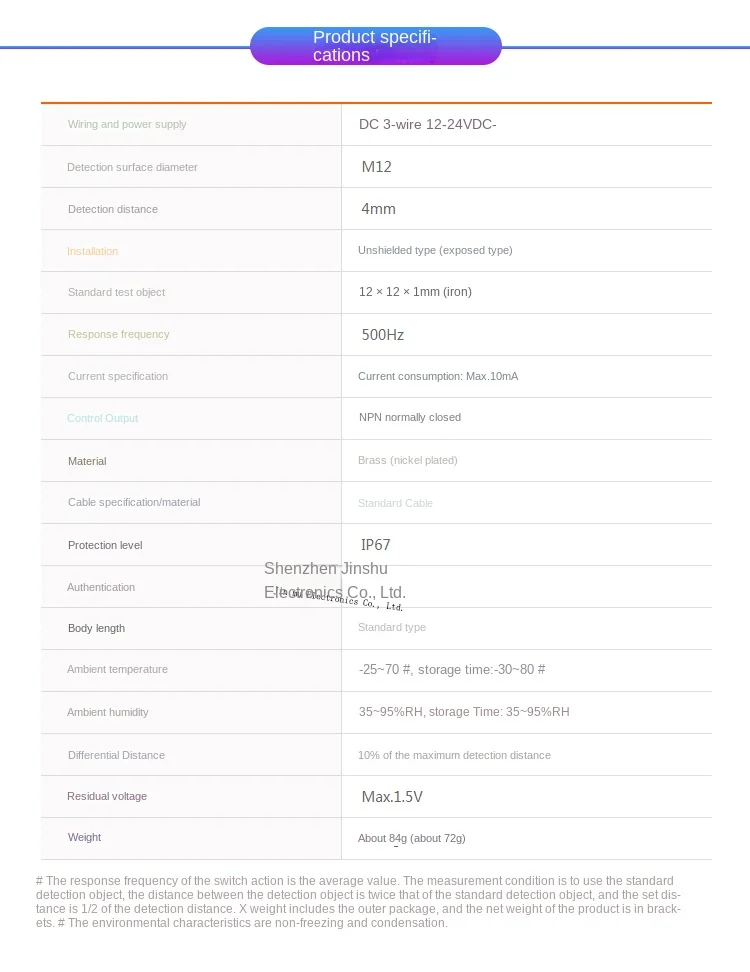
Task: Select the Ambient temperature range value
Action: point(452,669)
